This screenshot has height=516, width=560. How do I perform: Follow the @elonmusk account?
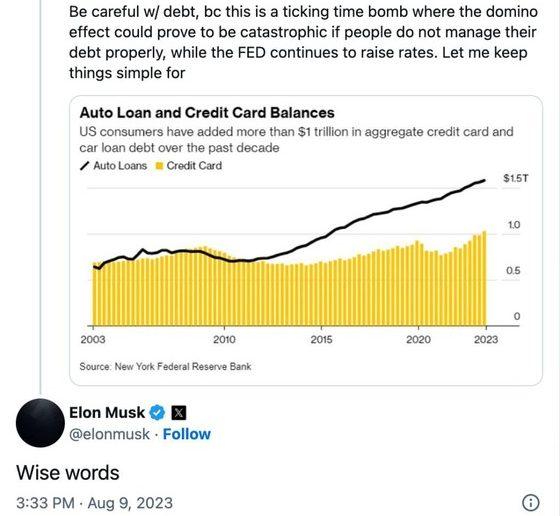coord(187,434)
